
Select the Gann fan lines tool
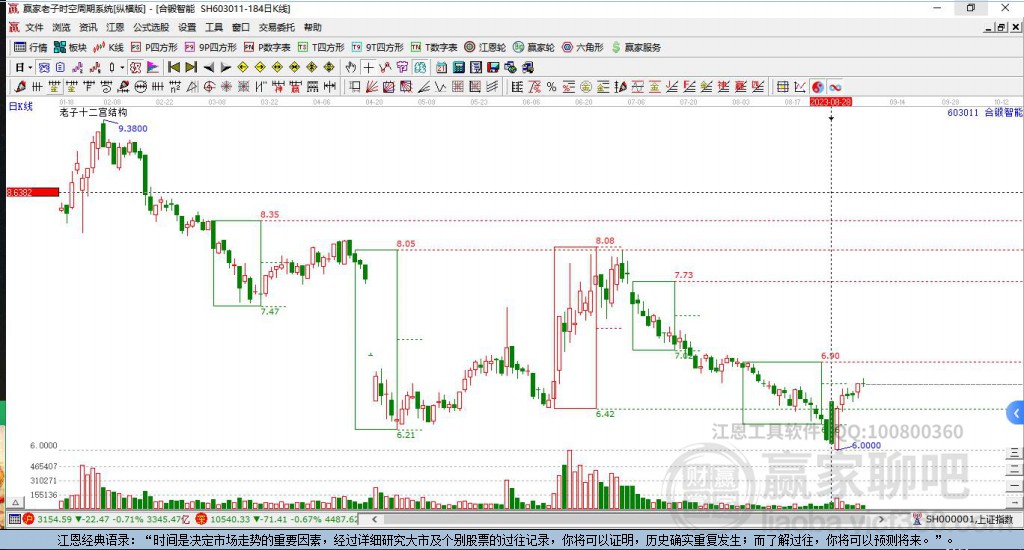coord(372,86)
